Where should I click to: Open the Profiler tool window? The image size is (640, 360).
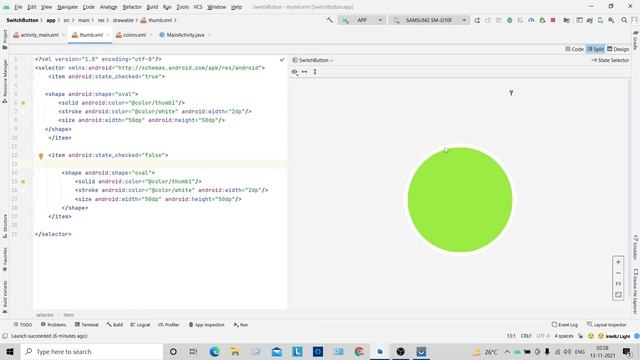coord(169,324)
